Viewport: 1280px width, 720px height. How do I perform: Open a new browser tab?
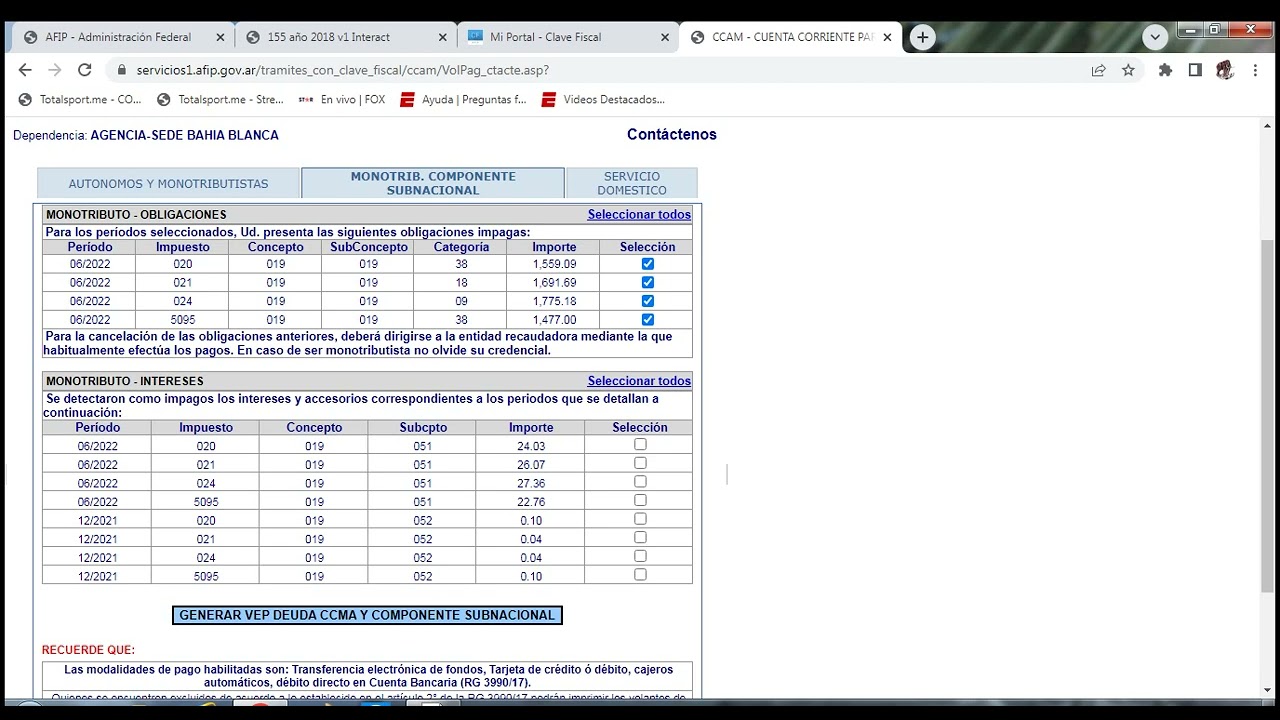point(922,37)
